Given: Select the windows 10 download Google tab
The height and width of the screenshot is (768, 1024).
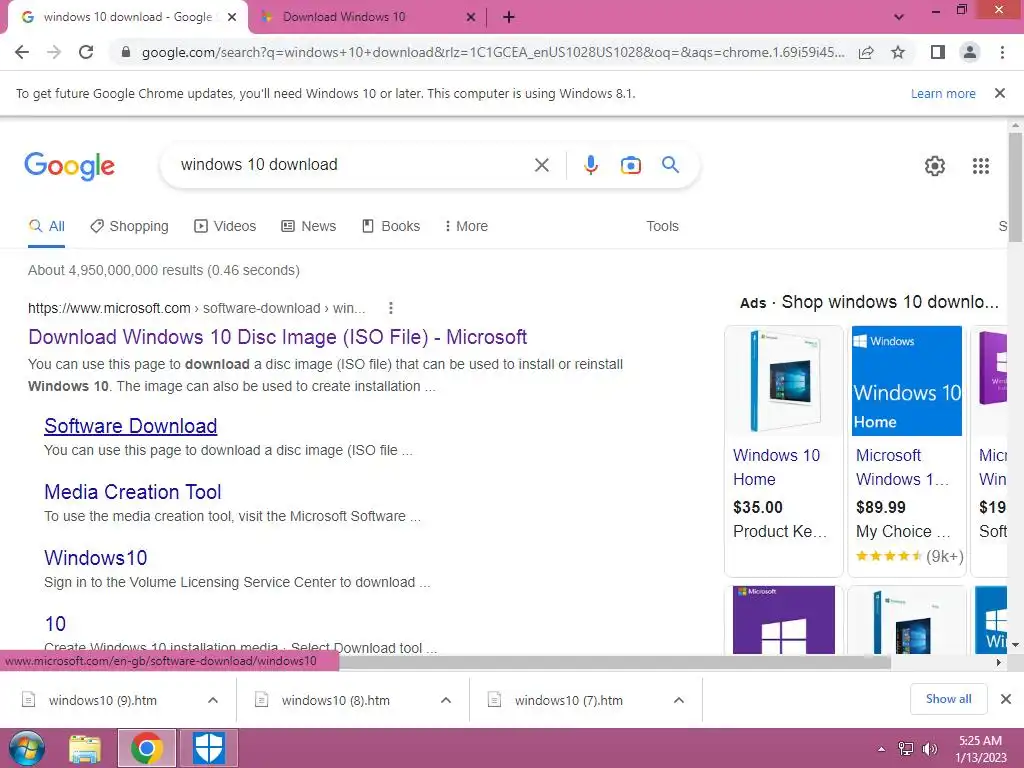Looking at the screenshot, I should (127, 18).
